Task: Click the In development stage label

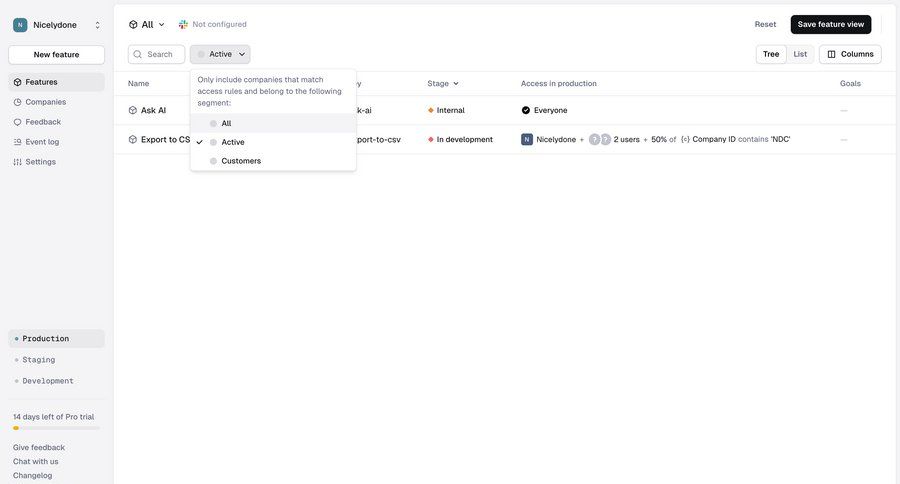Action: 464,140
